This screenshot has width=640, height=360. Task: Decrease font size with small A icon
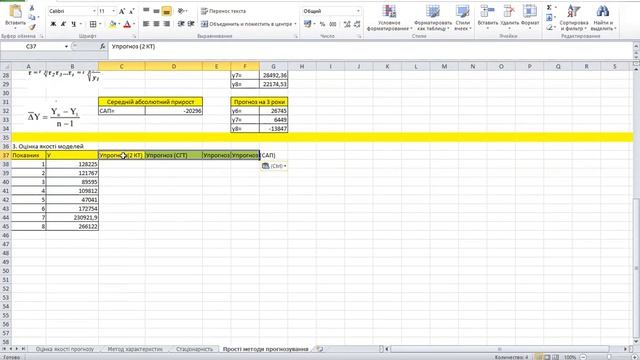point(131,11)
